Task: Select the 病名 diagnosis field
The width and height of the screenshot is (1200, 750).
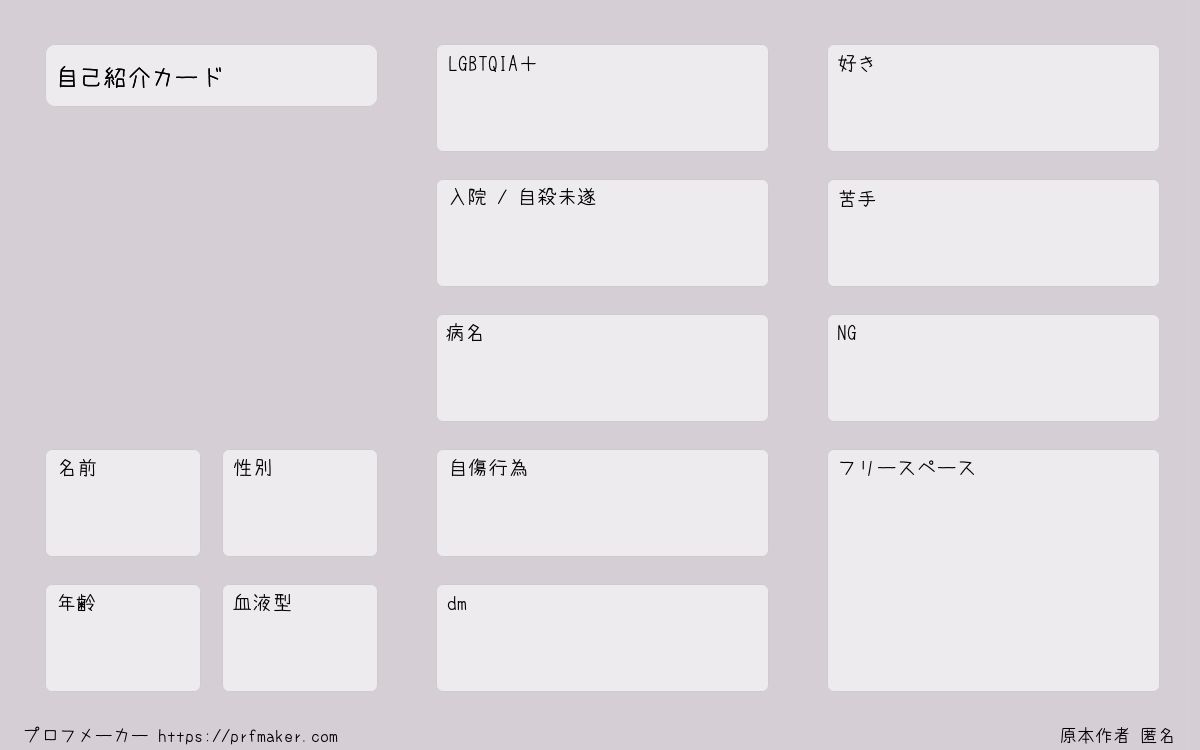Action: pyautogui.click(x=602, y=368)
